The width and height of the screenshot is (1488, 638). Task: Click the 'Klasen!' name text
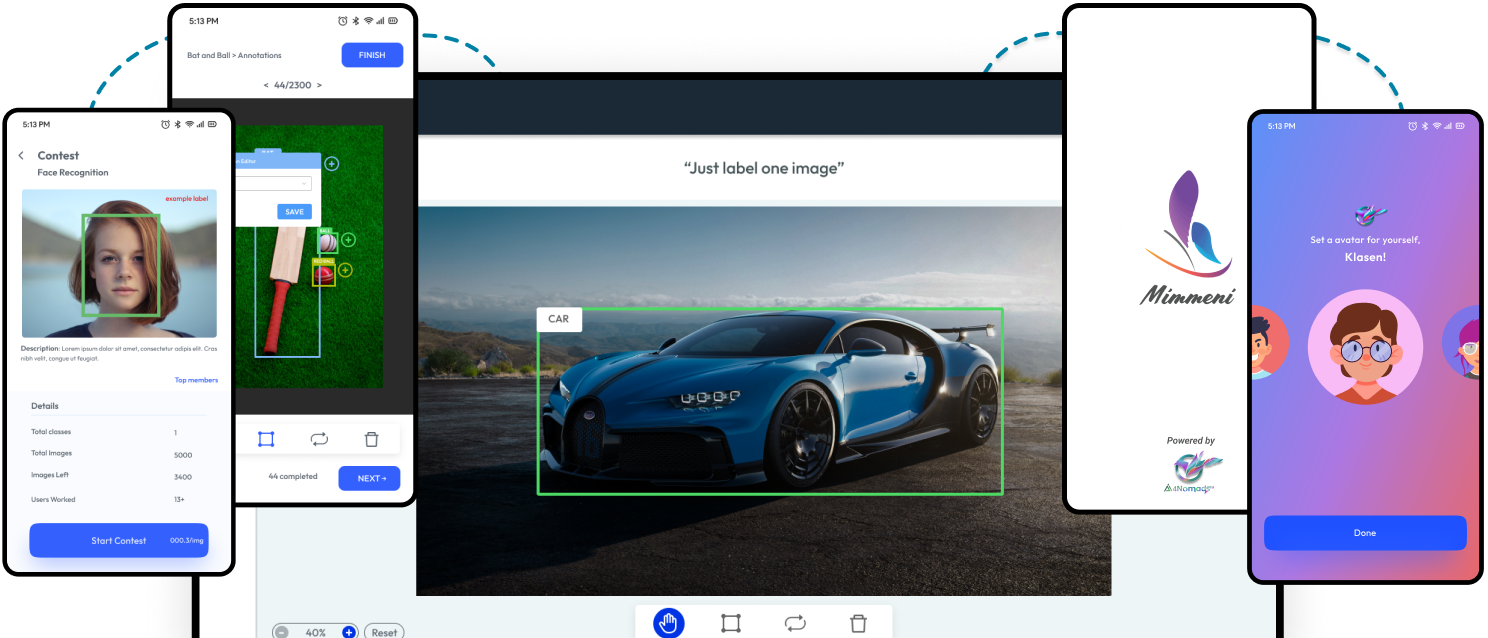(x=1365, y=257)
